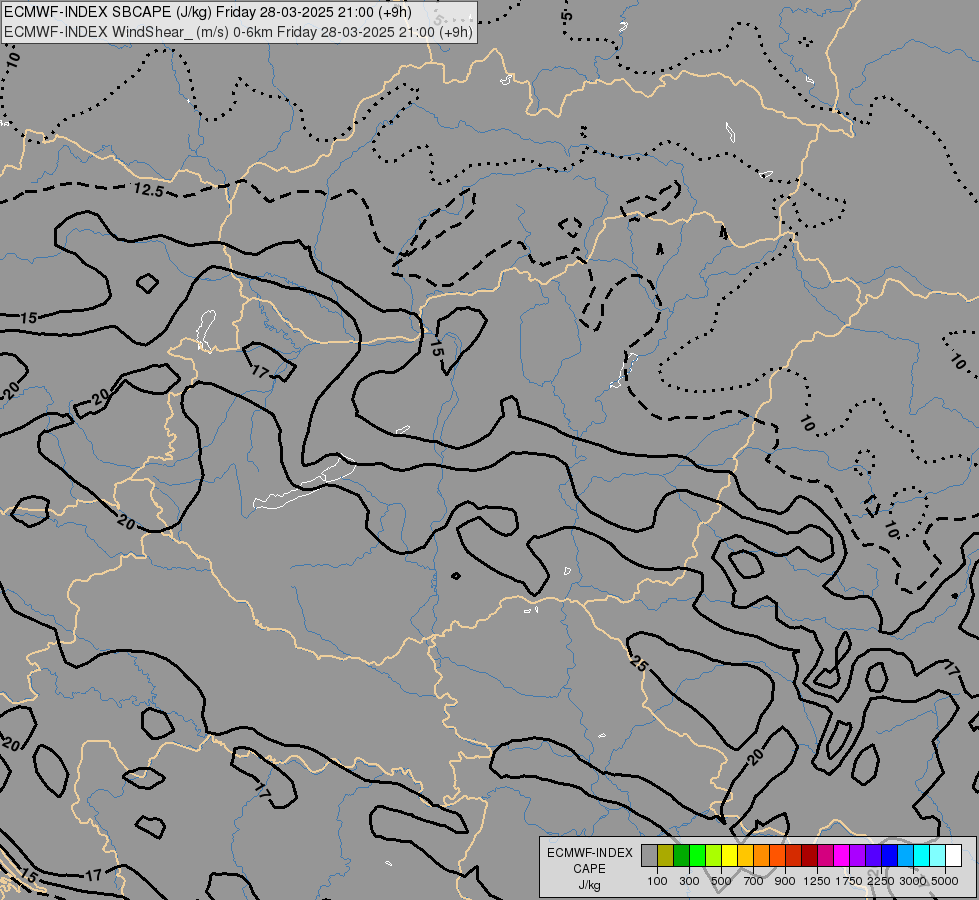The height and width of the screenshot is (900, 979).
Task: Click the 12.5 dashed contour label
Action: [149, 190]
